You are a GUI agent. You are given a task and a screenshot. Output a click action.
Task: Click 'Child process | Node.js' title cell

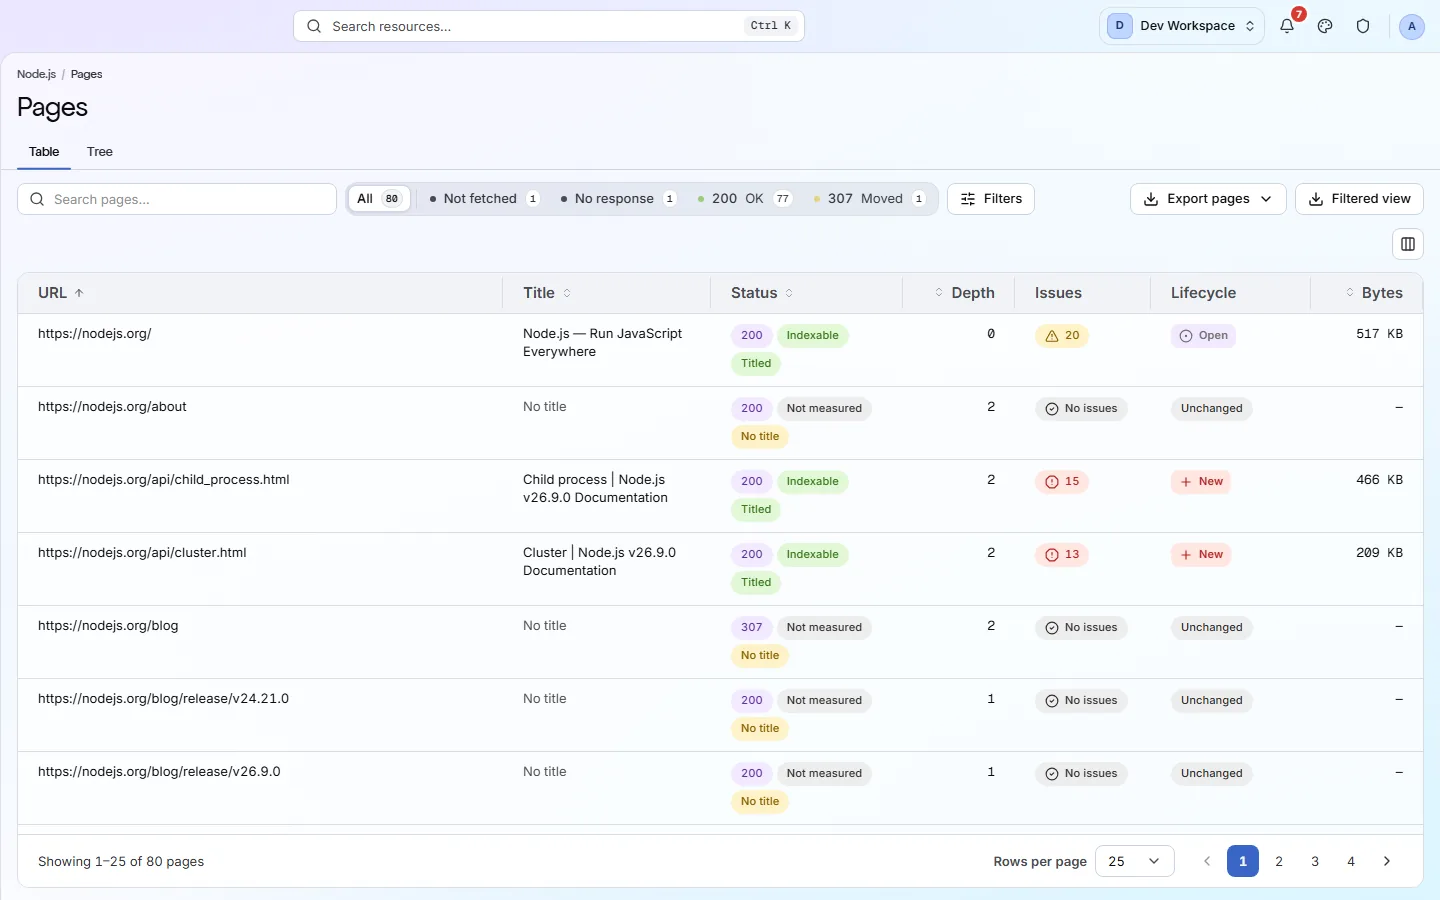point(595,489)
